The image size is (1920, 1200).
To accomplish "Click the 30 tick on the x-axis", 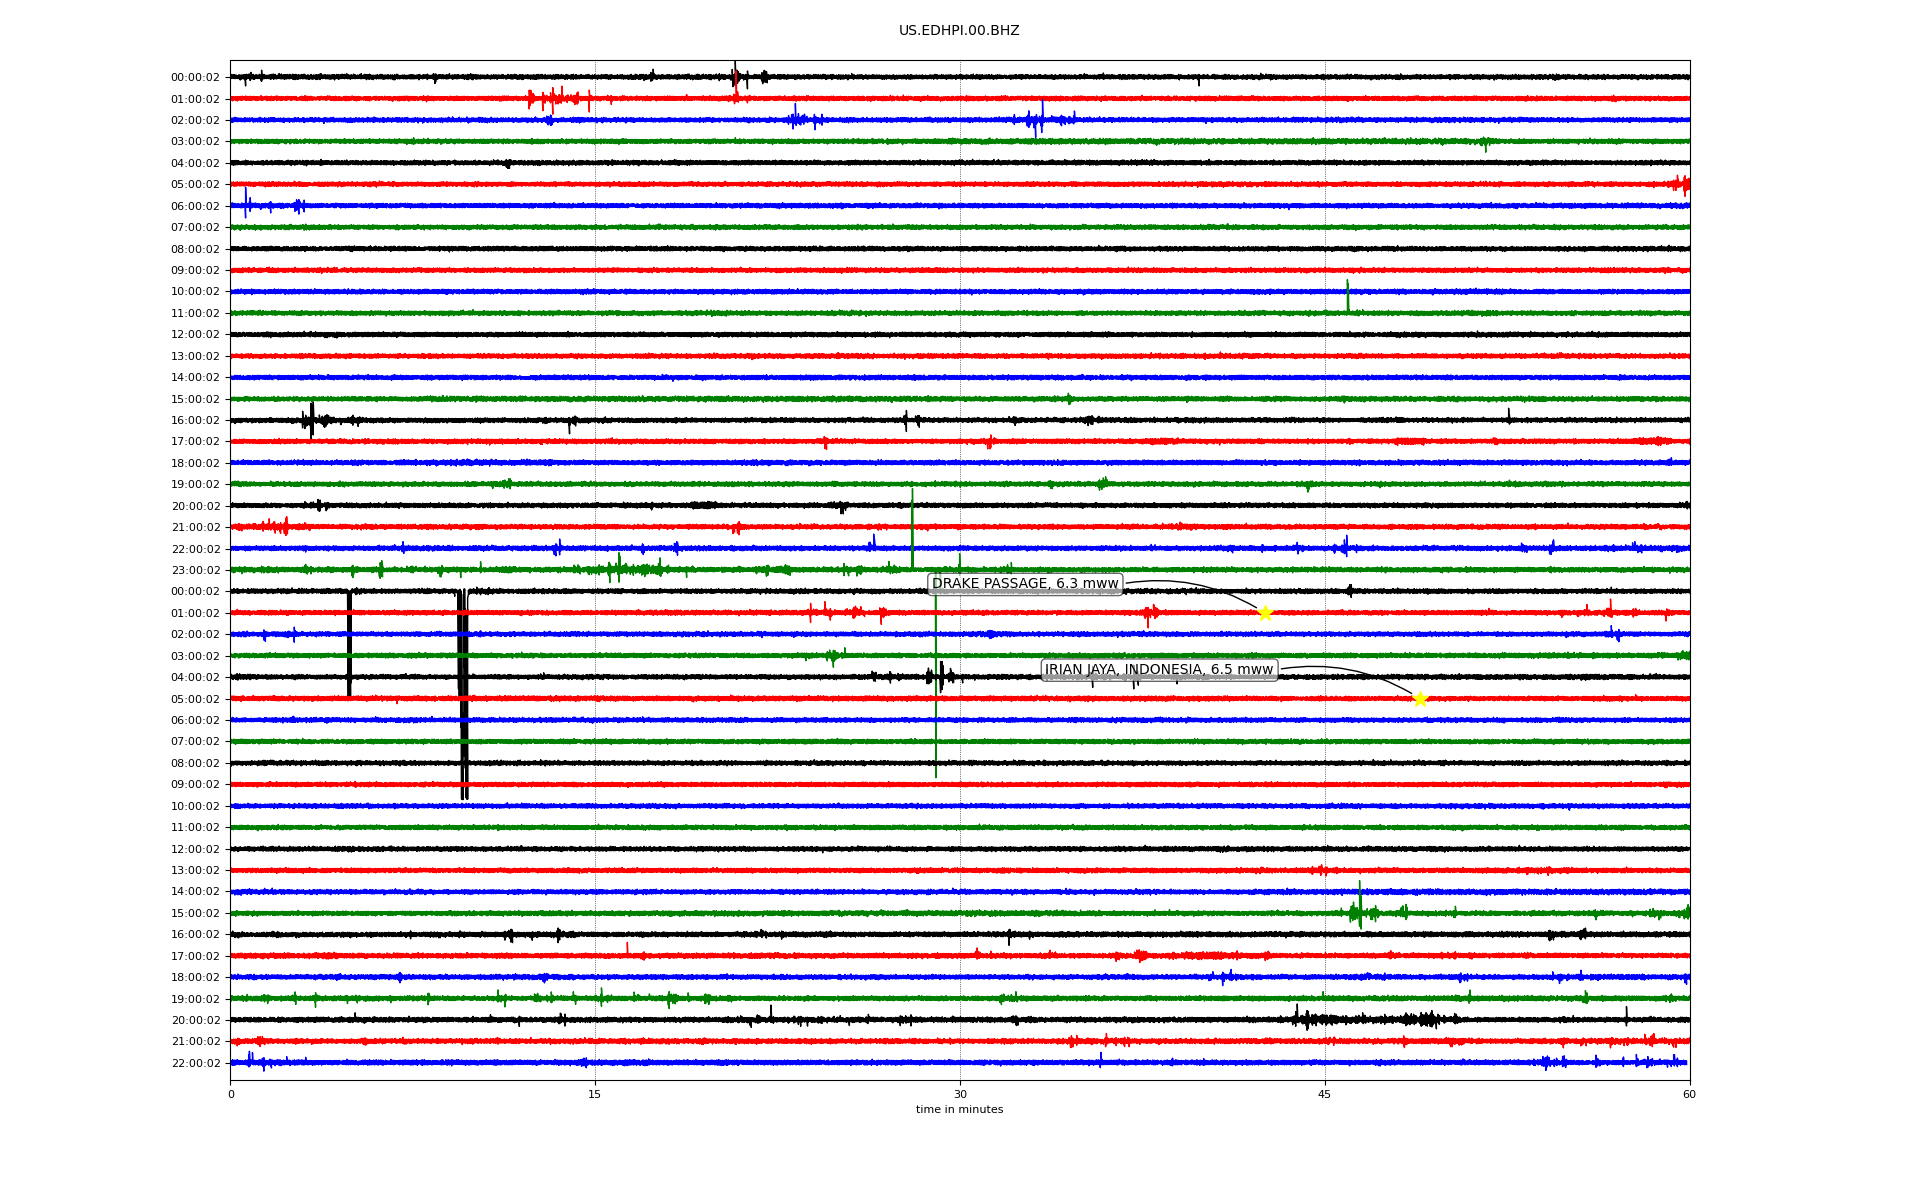I will [x=960, y=1094].
